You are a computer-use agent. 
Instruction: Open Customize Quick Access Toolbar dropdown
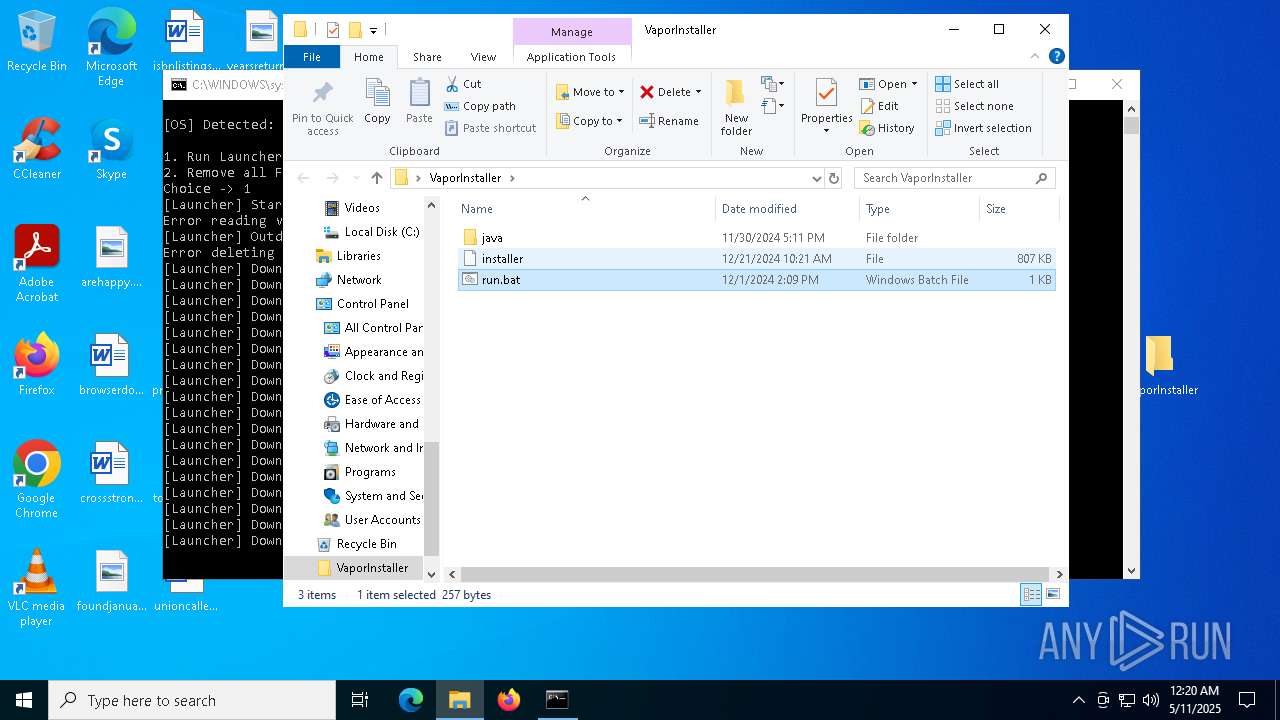click(x=373, y=30)
